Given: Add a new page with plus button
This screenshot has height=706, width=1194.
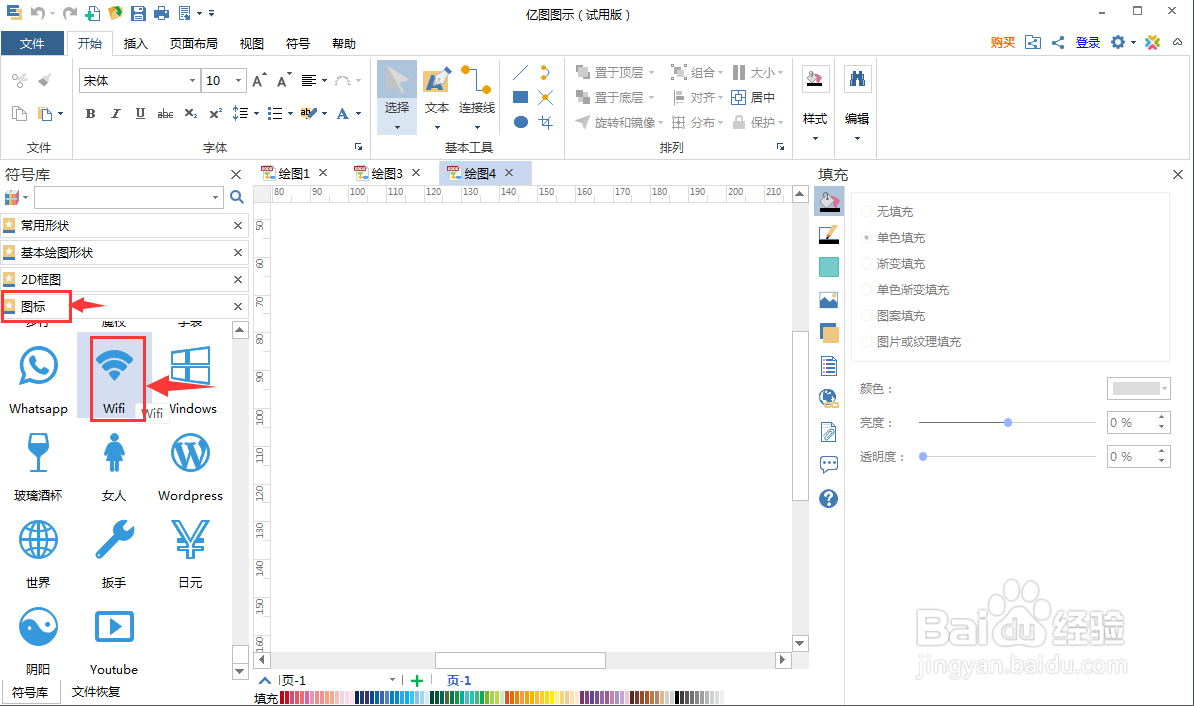Looking at the screenshot, I should (x=417, y=680).
